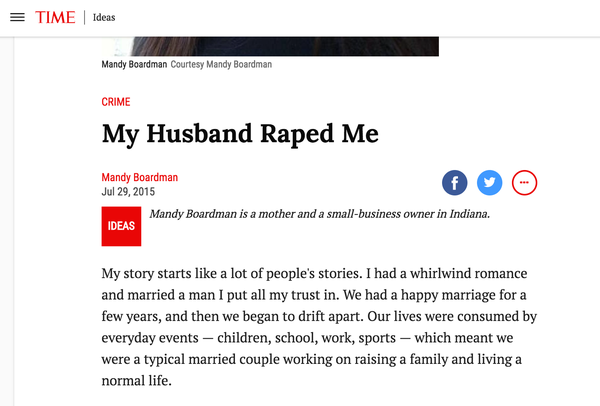The image size is (600, 406).
Task: Open the hamburger navigation menu
Action: [x=16, y=18]
